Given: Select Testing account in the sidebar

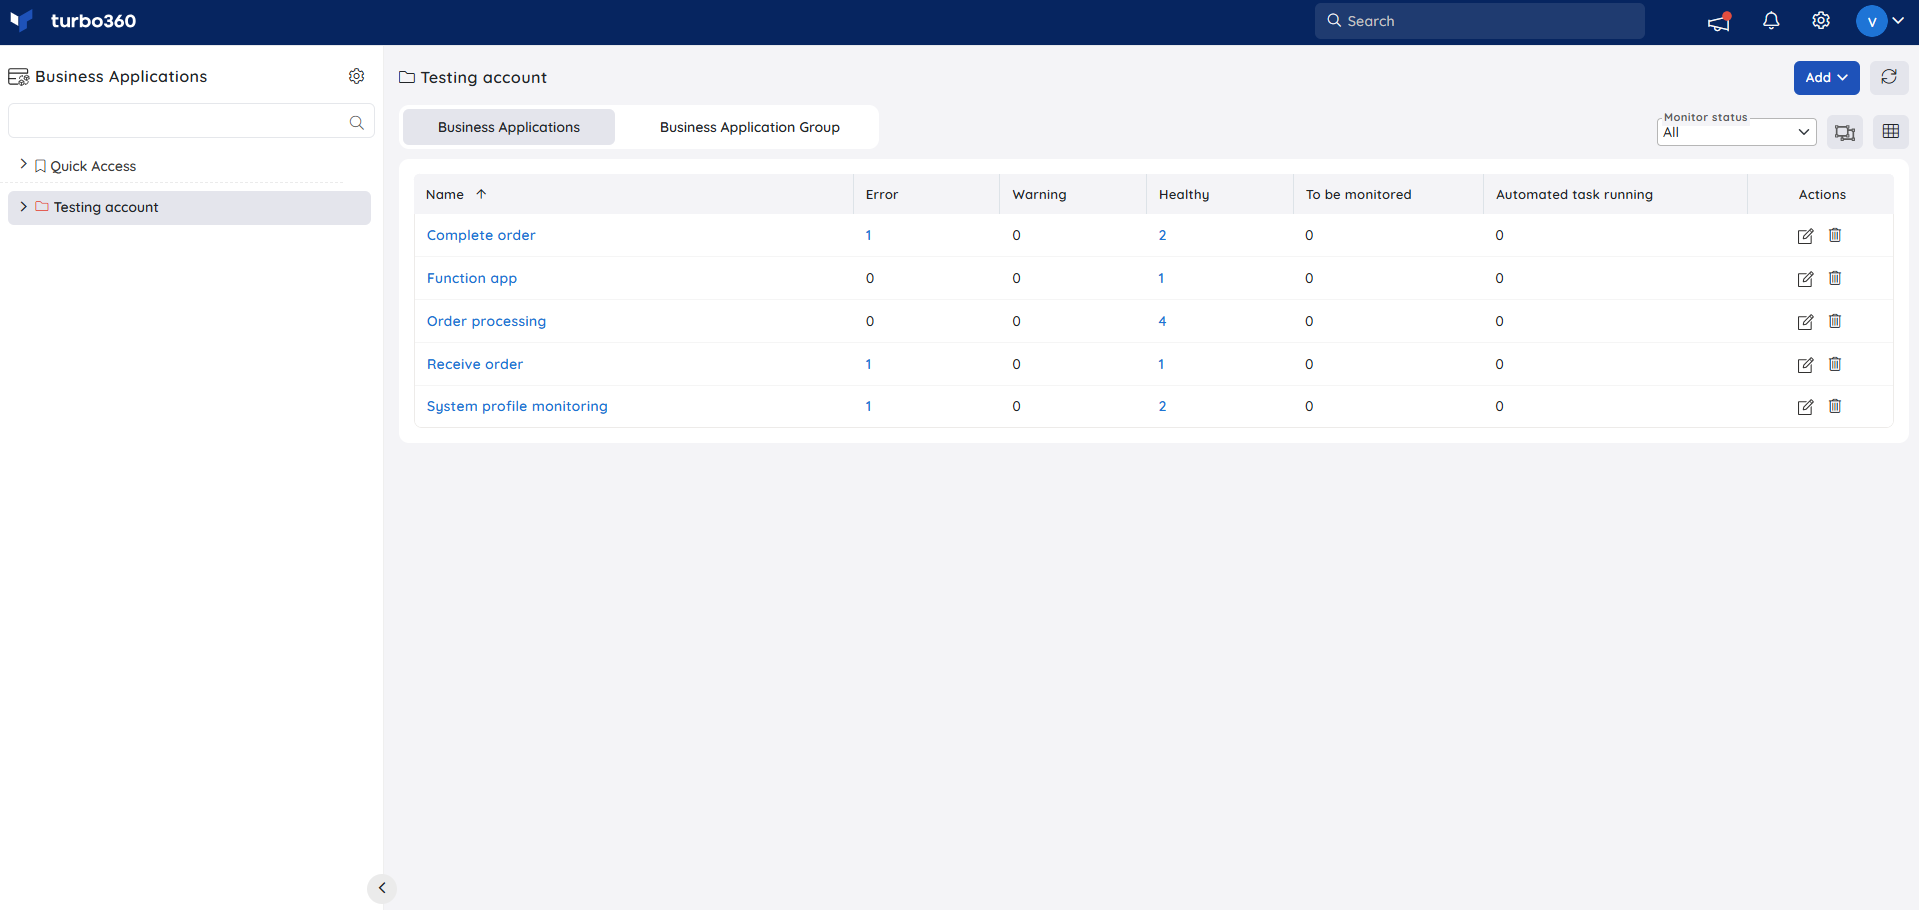Looking at the screenshot, I should pos(189,207).
